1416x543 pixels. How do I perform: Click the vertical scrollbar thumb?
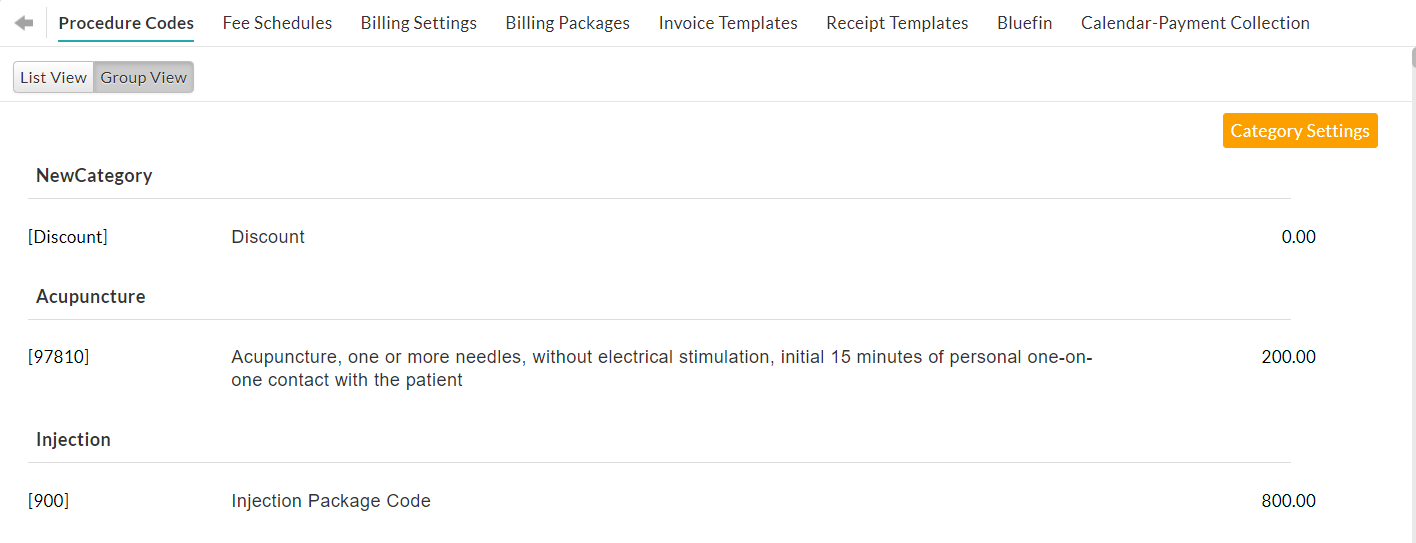[x=1412, y=55]
